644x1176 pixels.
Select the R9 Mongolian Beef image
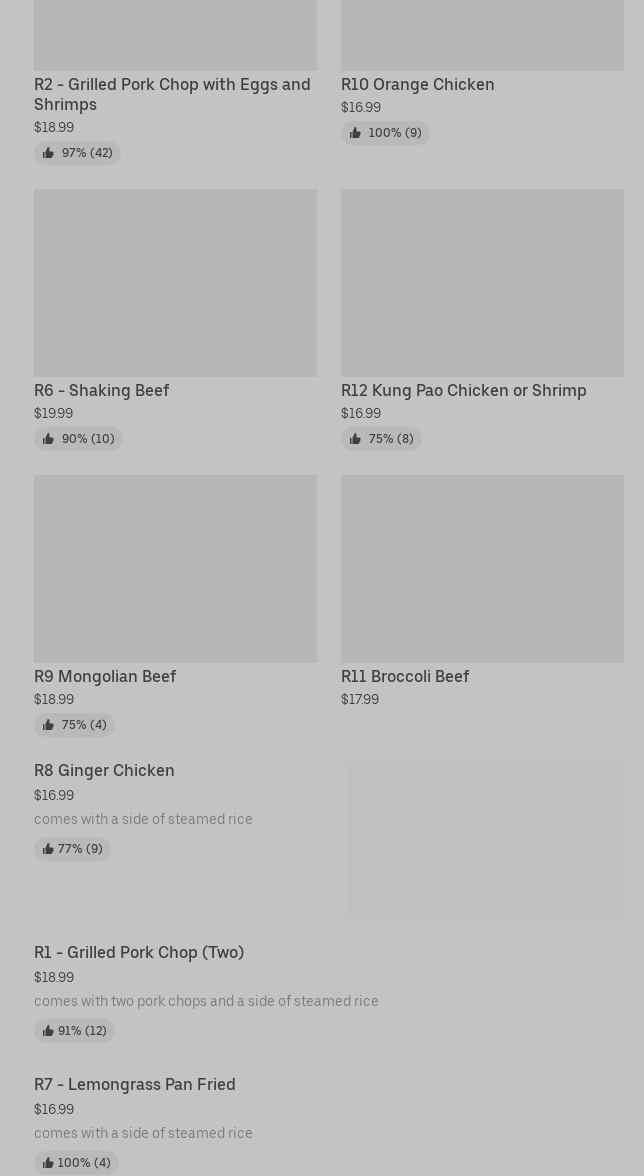point(175,568)
